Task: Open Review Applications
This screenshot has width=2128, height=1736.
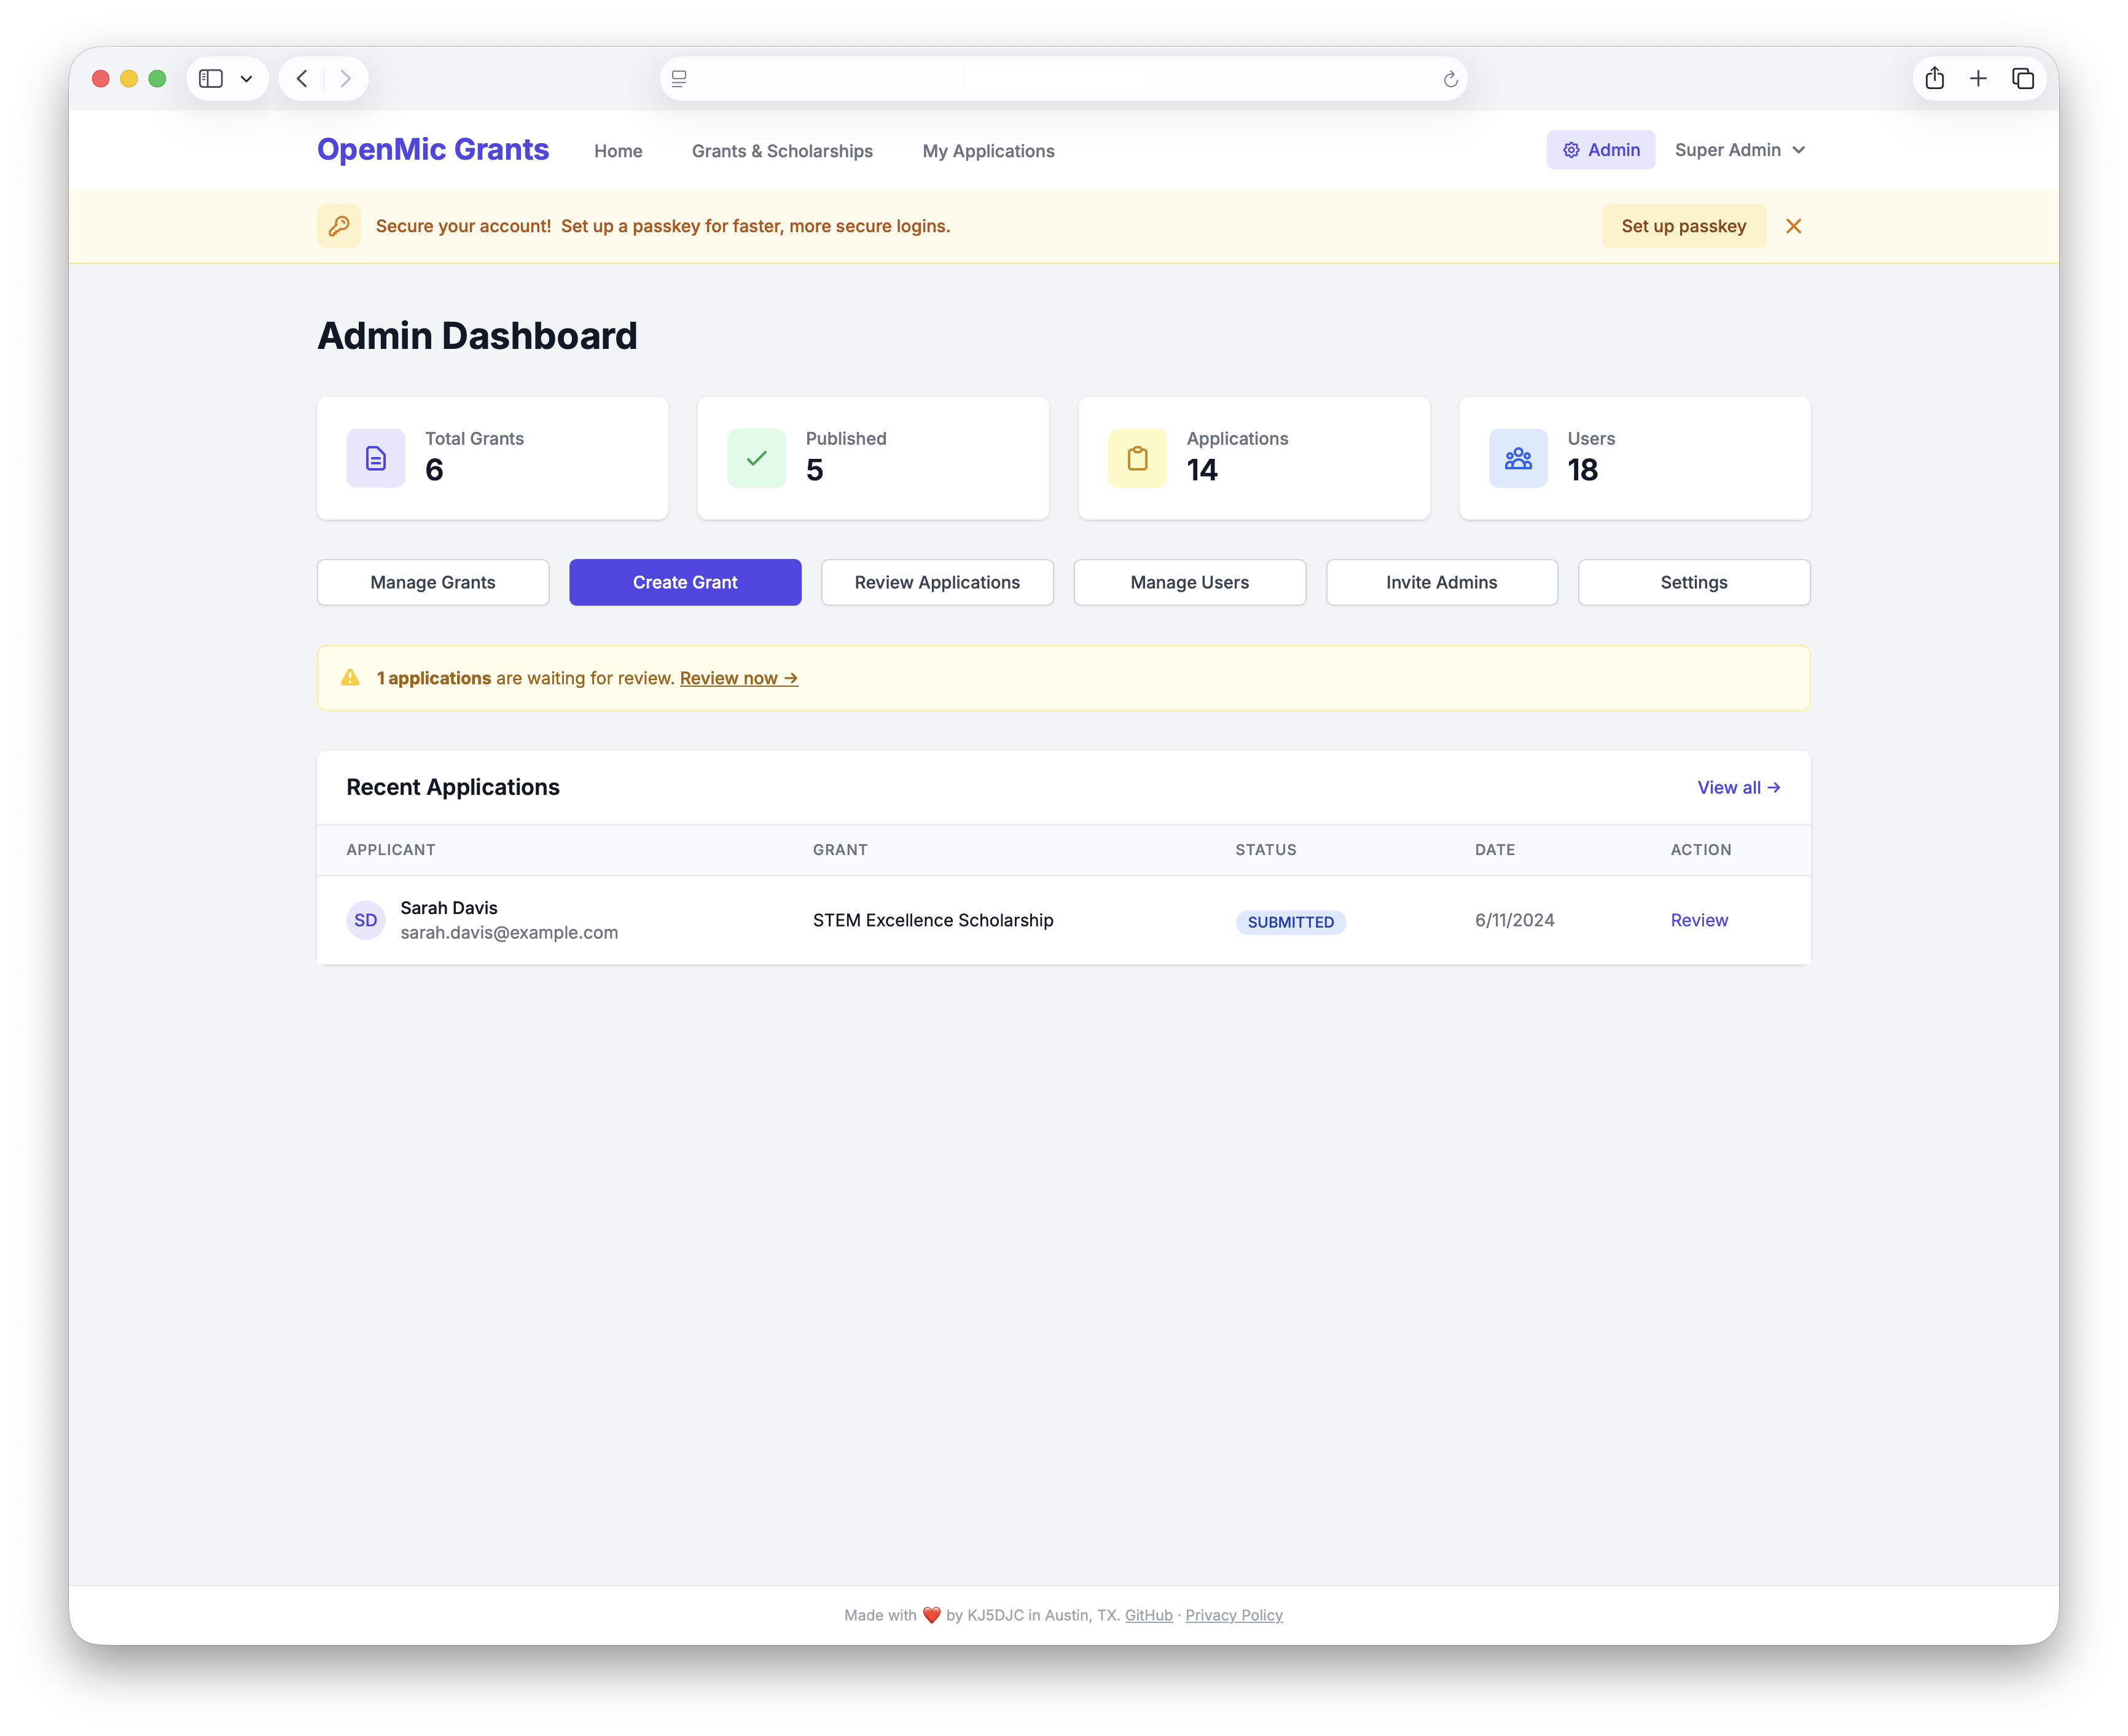Action: click(x=937, y=582)
